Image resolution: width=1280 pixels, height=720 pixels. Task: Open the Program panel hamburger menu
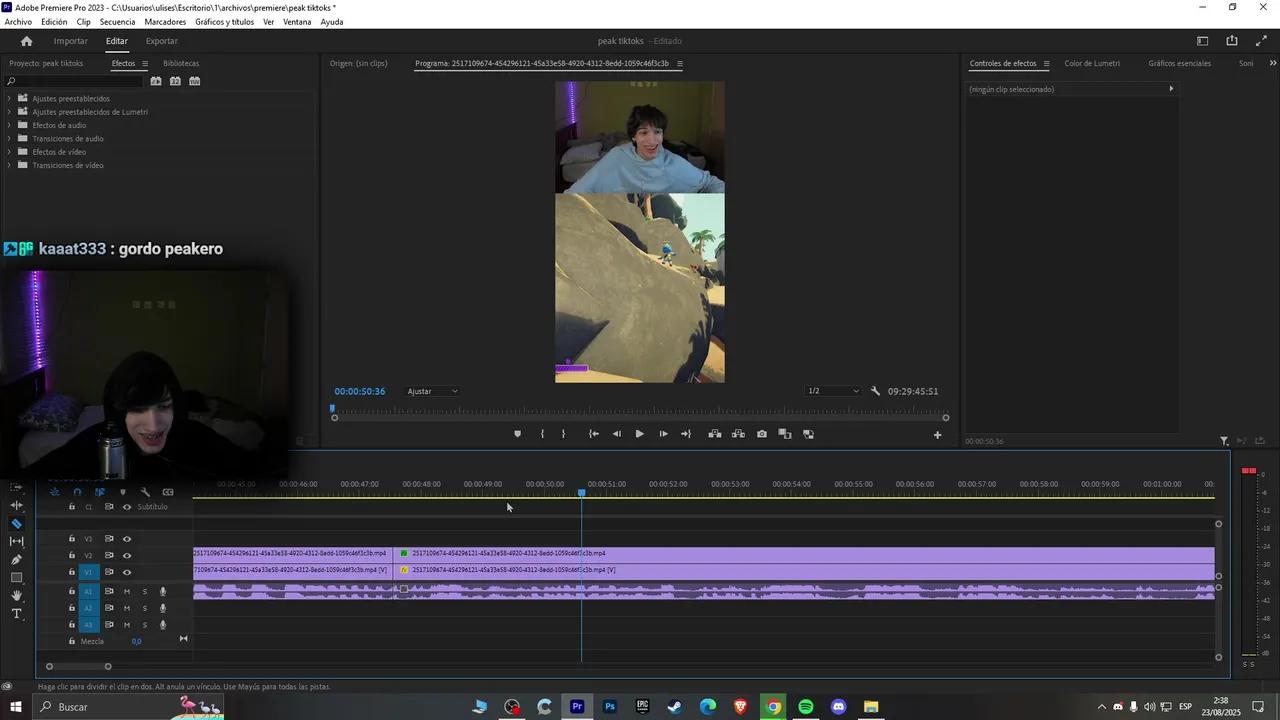coord(680,64)
